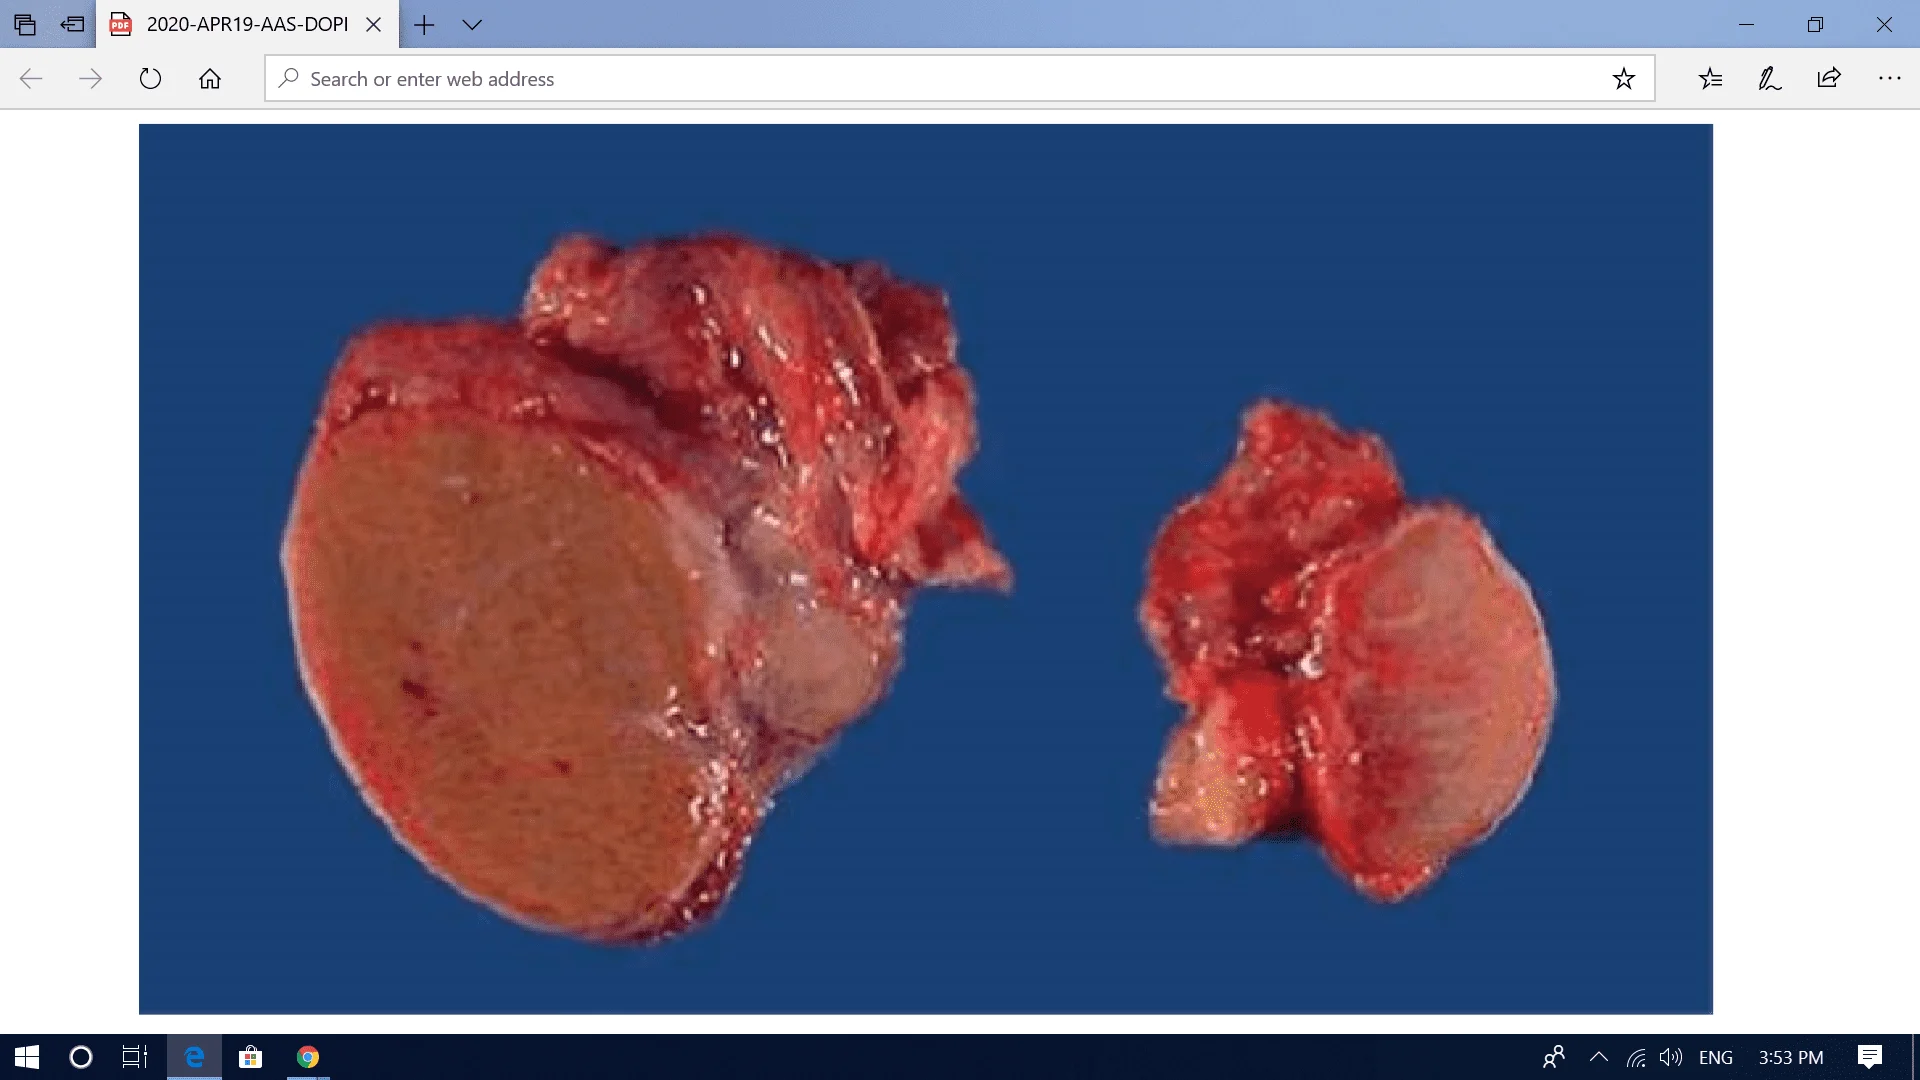This screenshot has width=1920, height=1080.
Task: Share this page
Action: (x=1829, y=79)
